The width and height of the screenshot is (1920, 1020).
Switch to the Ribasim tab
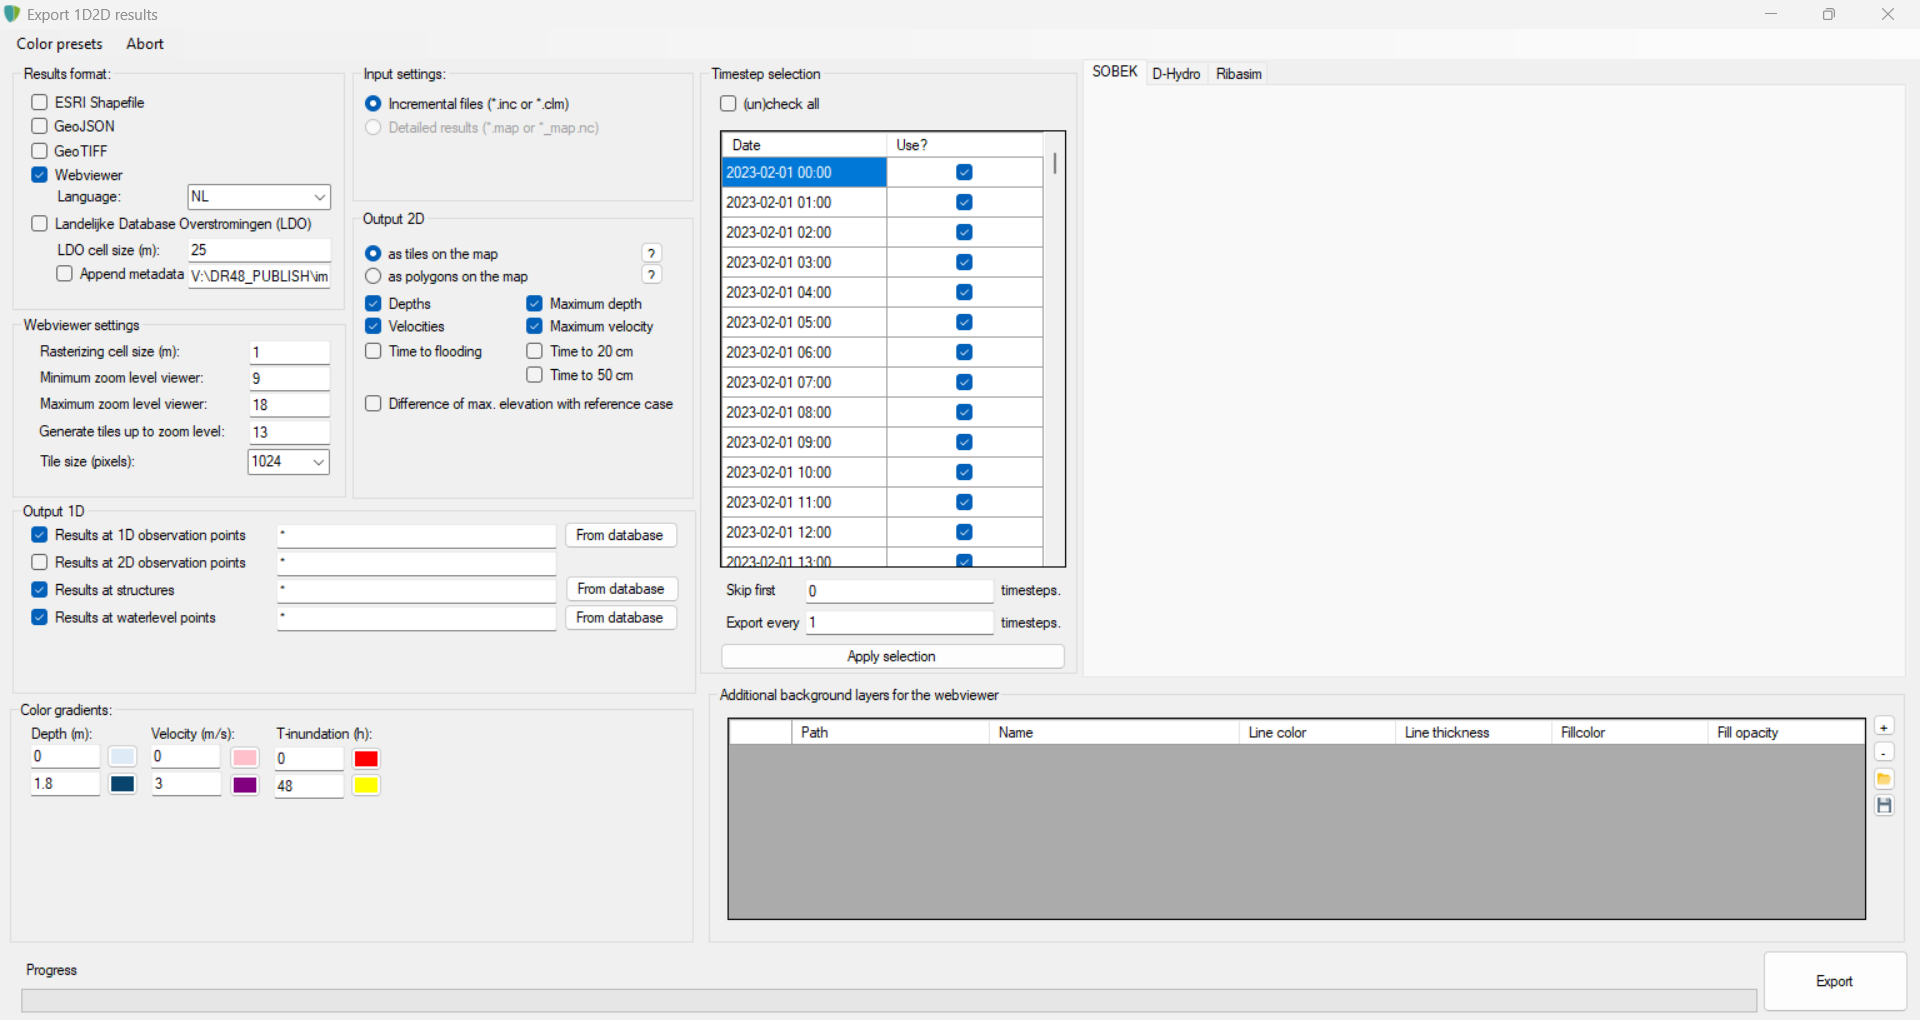tap(1238, 74)
